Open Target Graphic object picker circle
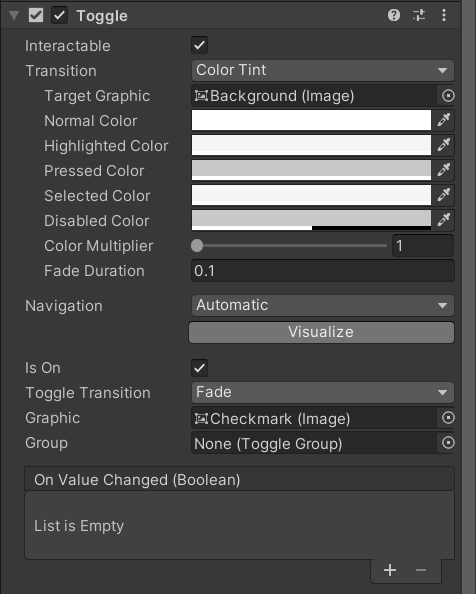 [x=448, y=96]
